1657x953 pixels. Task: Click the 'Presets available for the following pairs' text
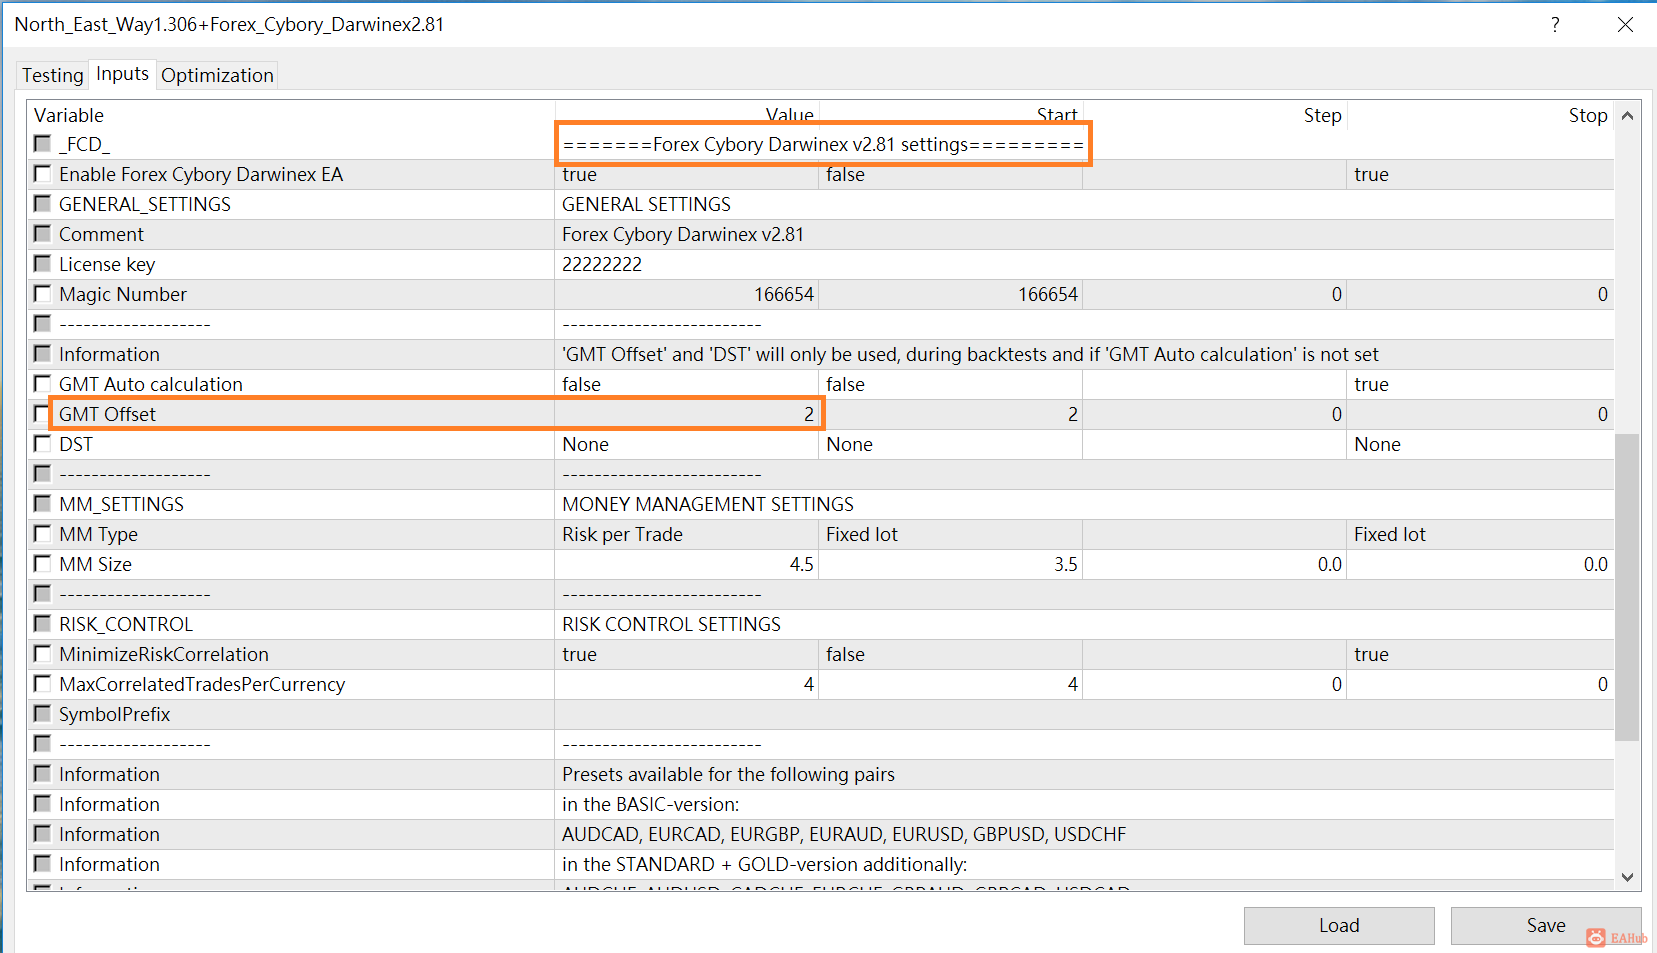coord(728,774)
